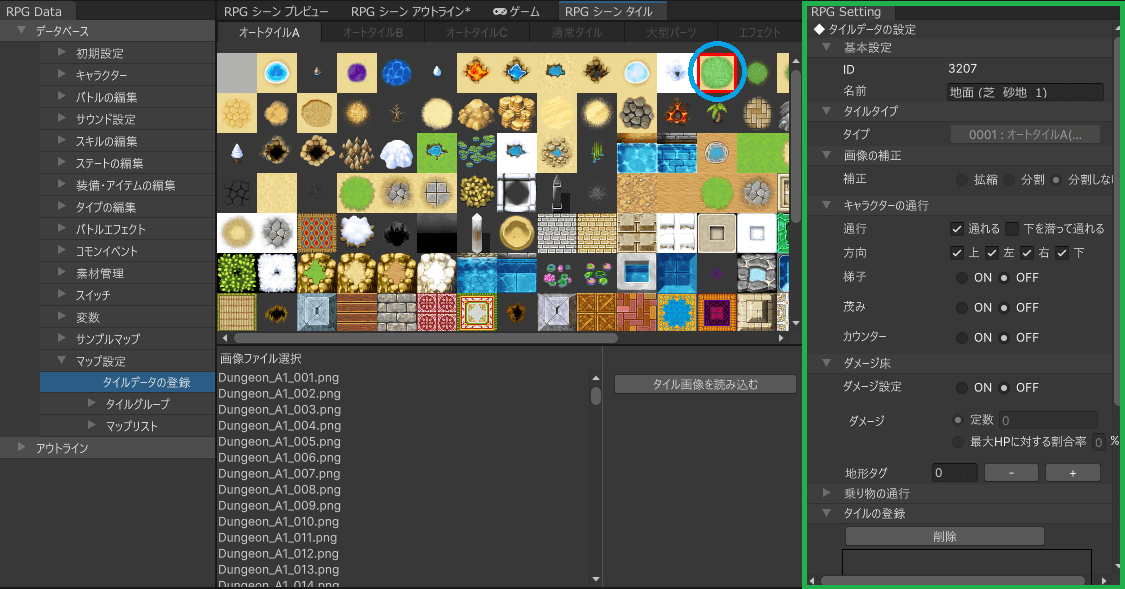Enable 下を潜って通れる checkbox
1125x589 pixels.
(1013, 229)
